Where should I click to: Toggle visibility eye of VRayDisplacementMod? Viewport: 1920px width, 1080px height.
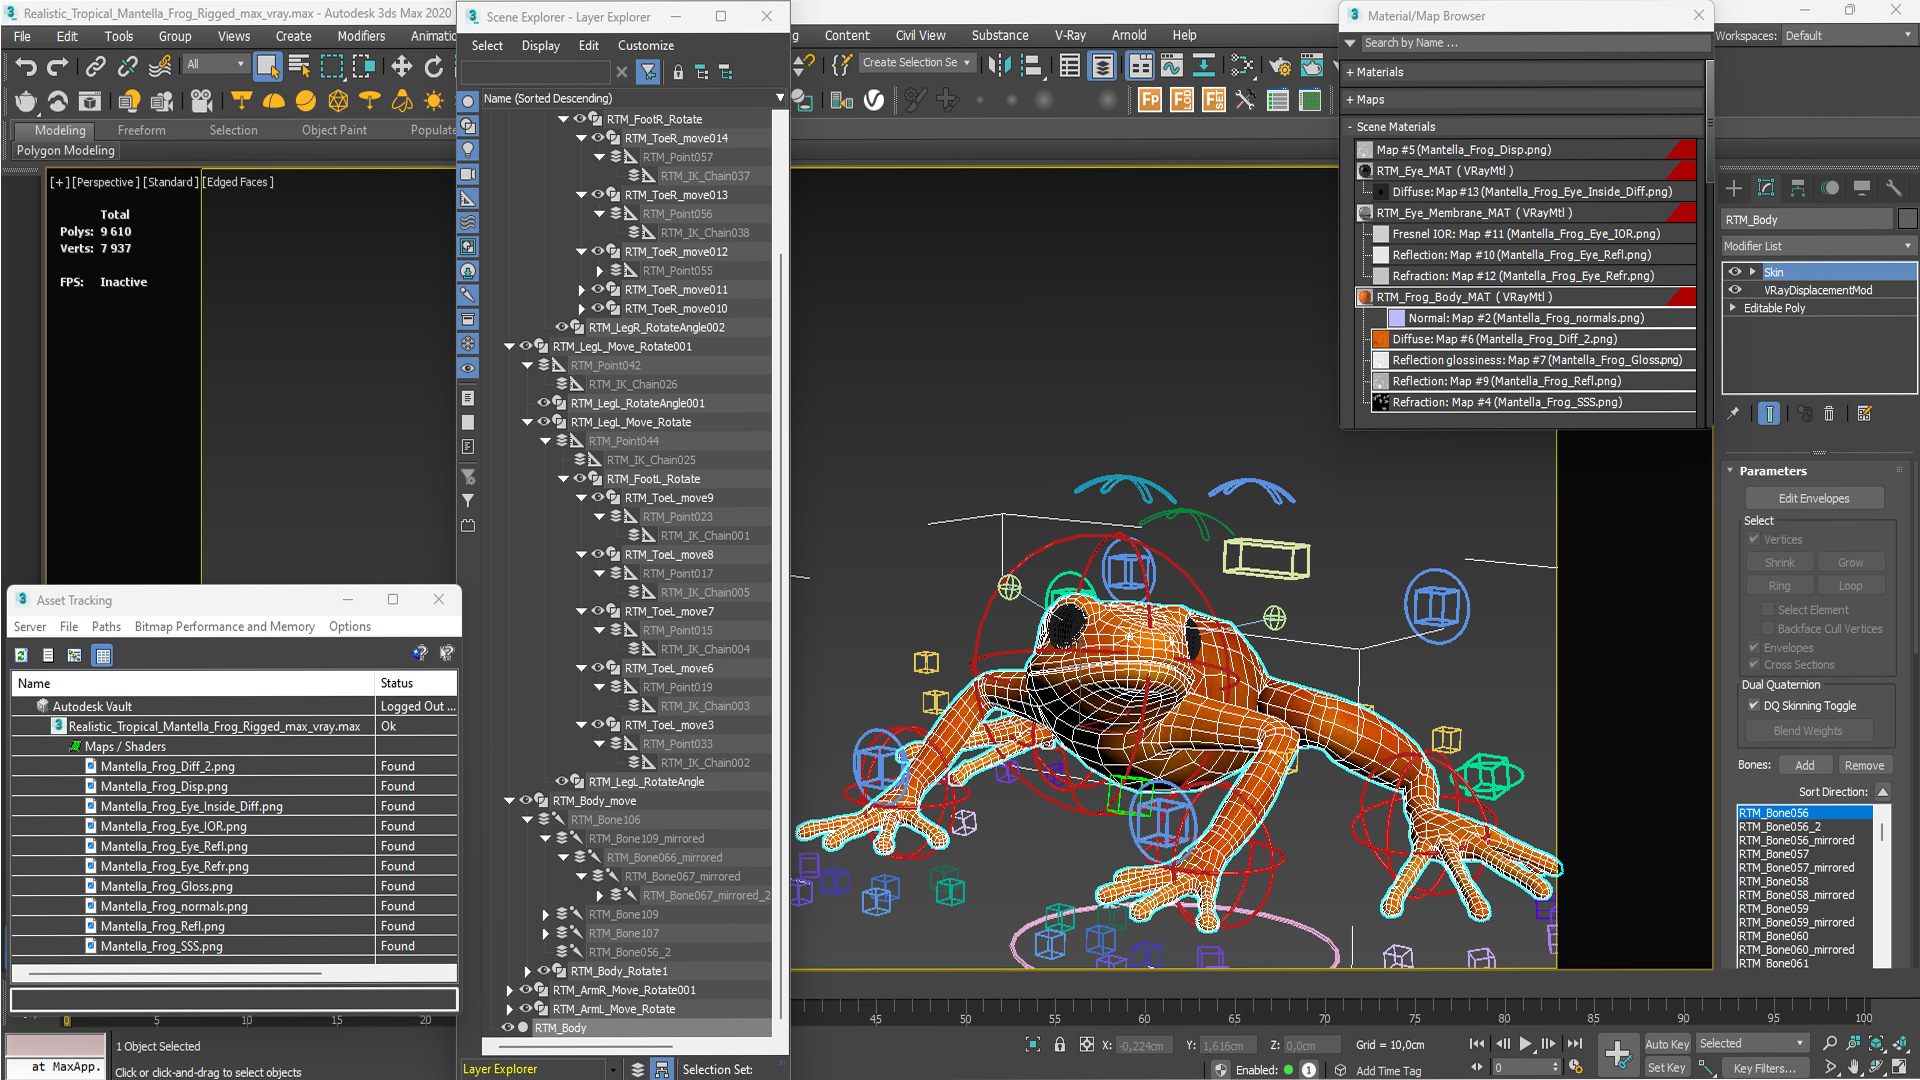click(1735, 290)
